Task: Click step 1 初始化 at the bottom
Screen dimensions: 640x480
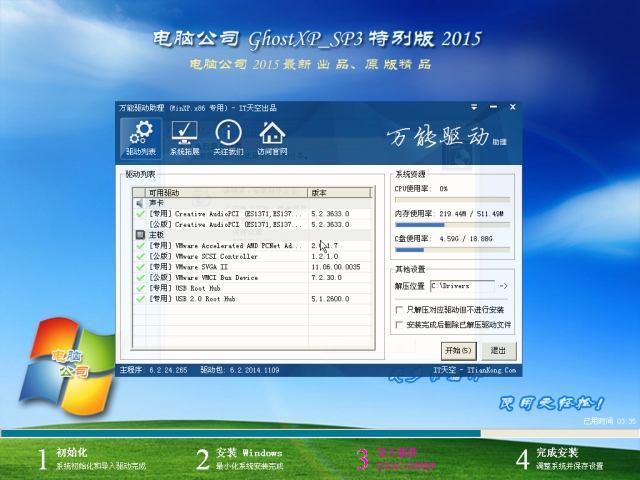Action: pos(92,459)
